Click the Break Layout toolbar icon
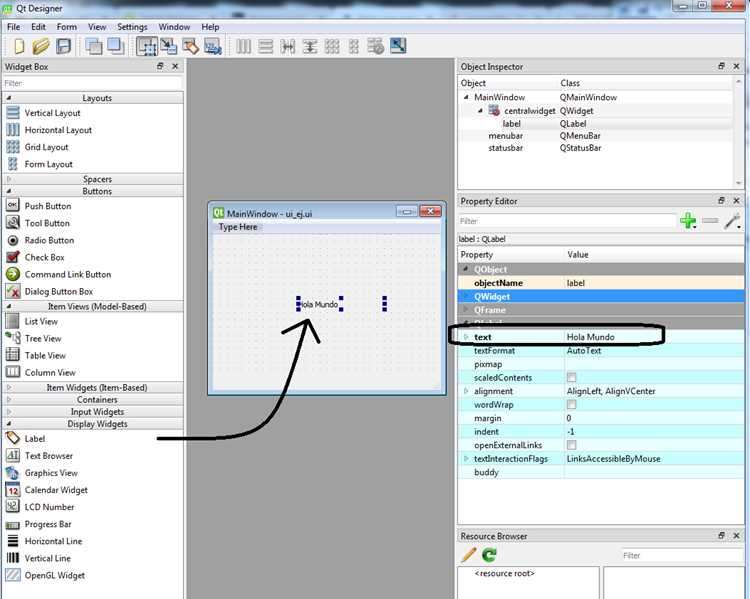Image resolution: width=750 pixels, height=599 pixels. (x=376, y=46)
